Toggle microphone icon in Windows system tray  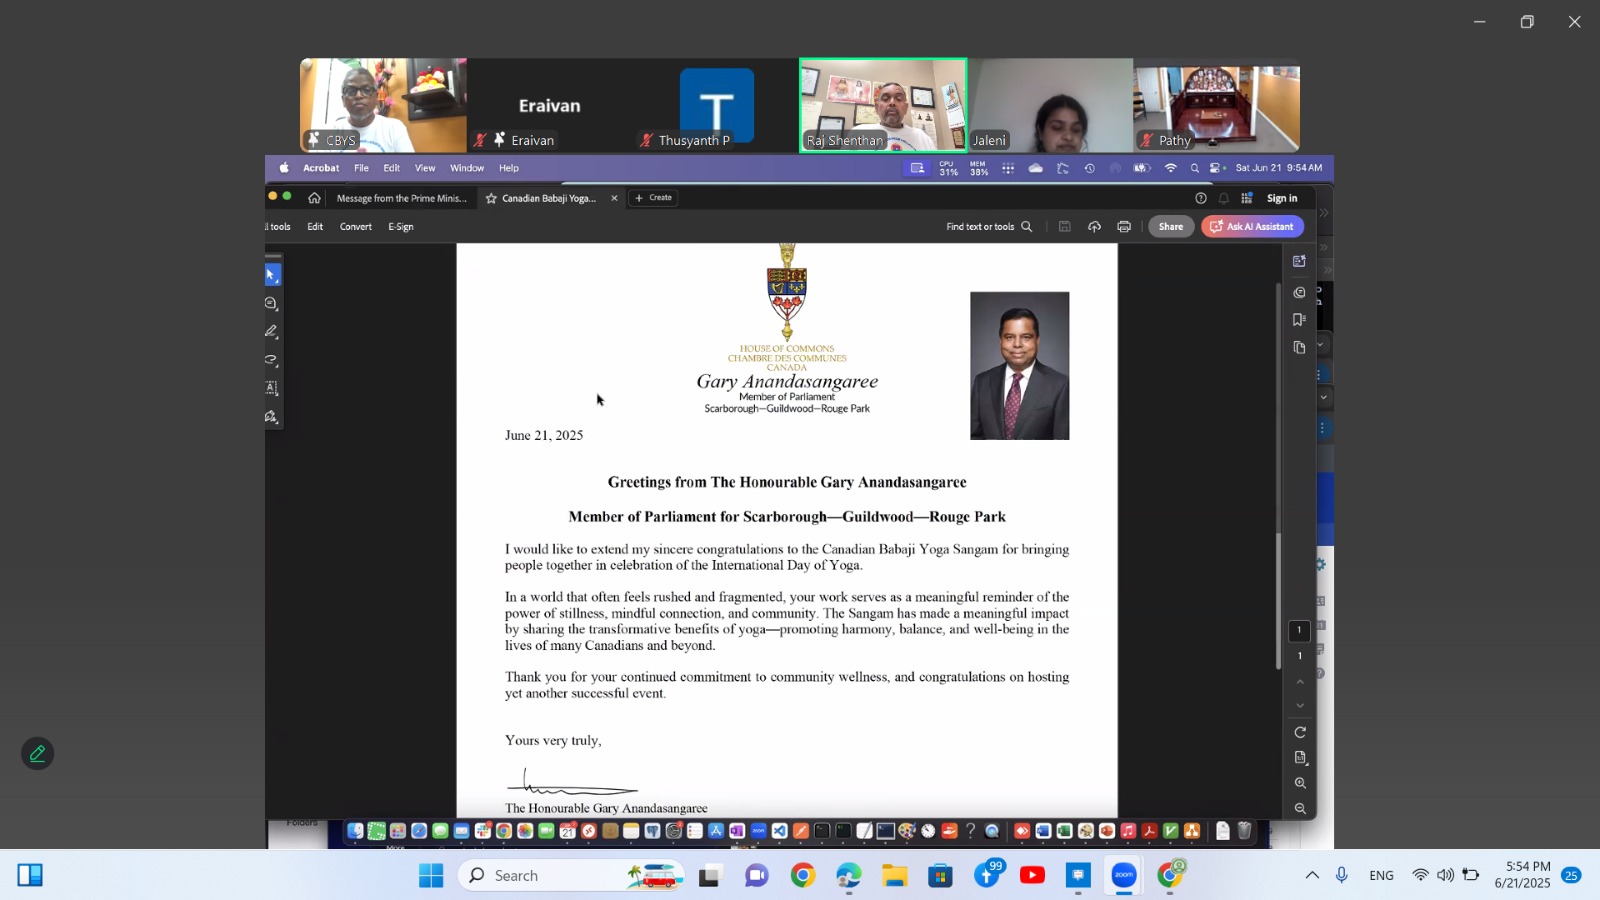coord(1342,875)
